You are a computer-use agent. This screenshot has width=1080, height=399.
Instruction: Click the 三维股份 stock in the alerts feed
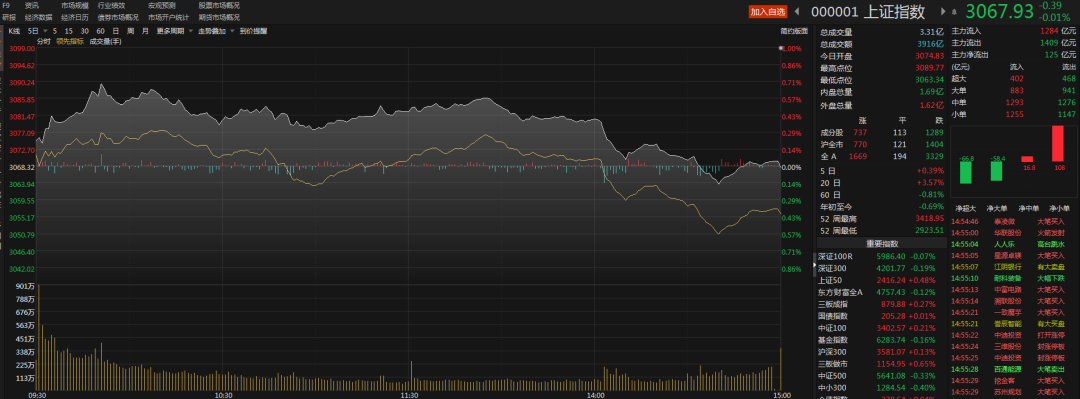(x=1008, y=346)
